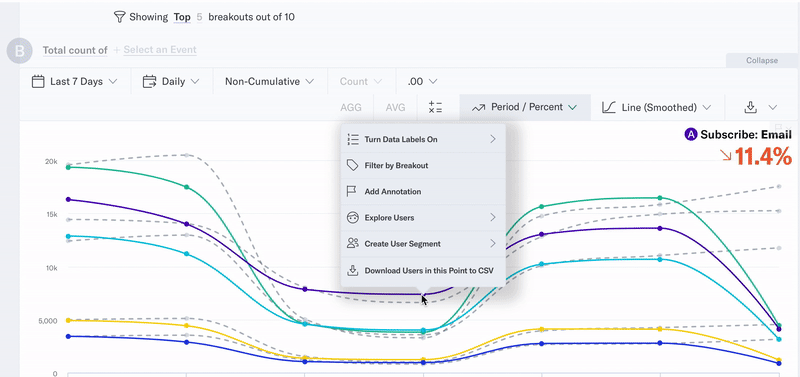Click the download chart icon
The image size is (800, 377).
point(750,107)
